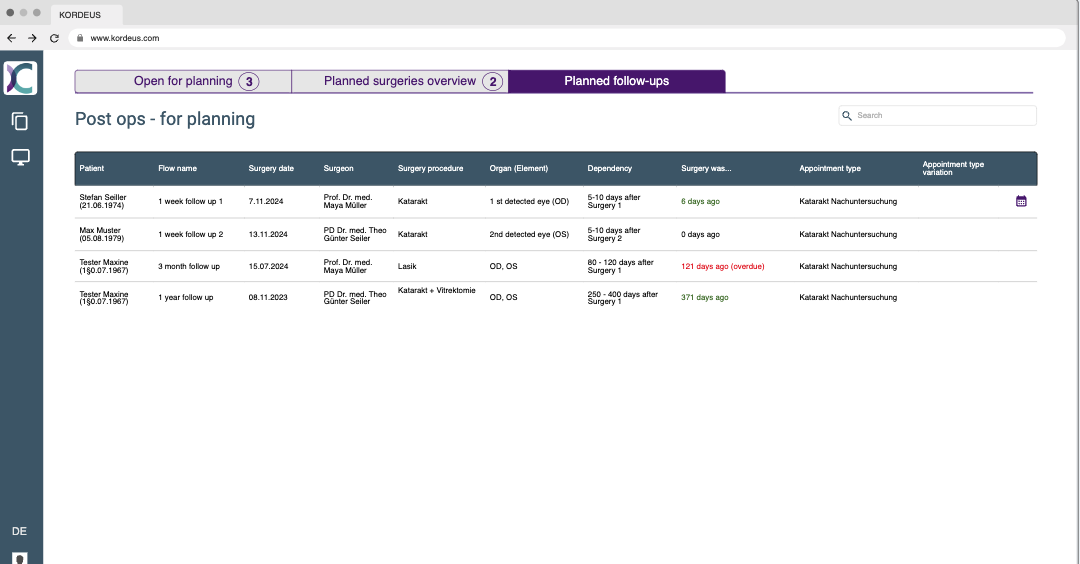Sort by Surgery date column header
This screenshot has width=1080, height=564.
271,168
